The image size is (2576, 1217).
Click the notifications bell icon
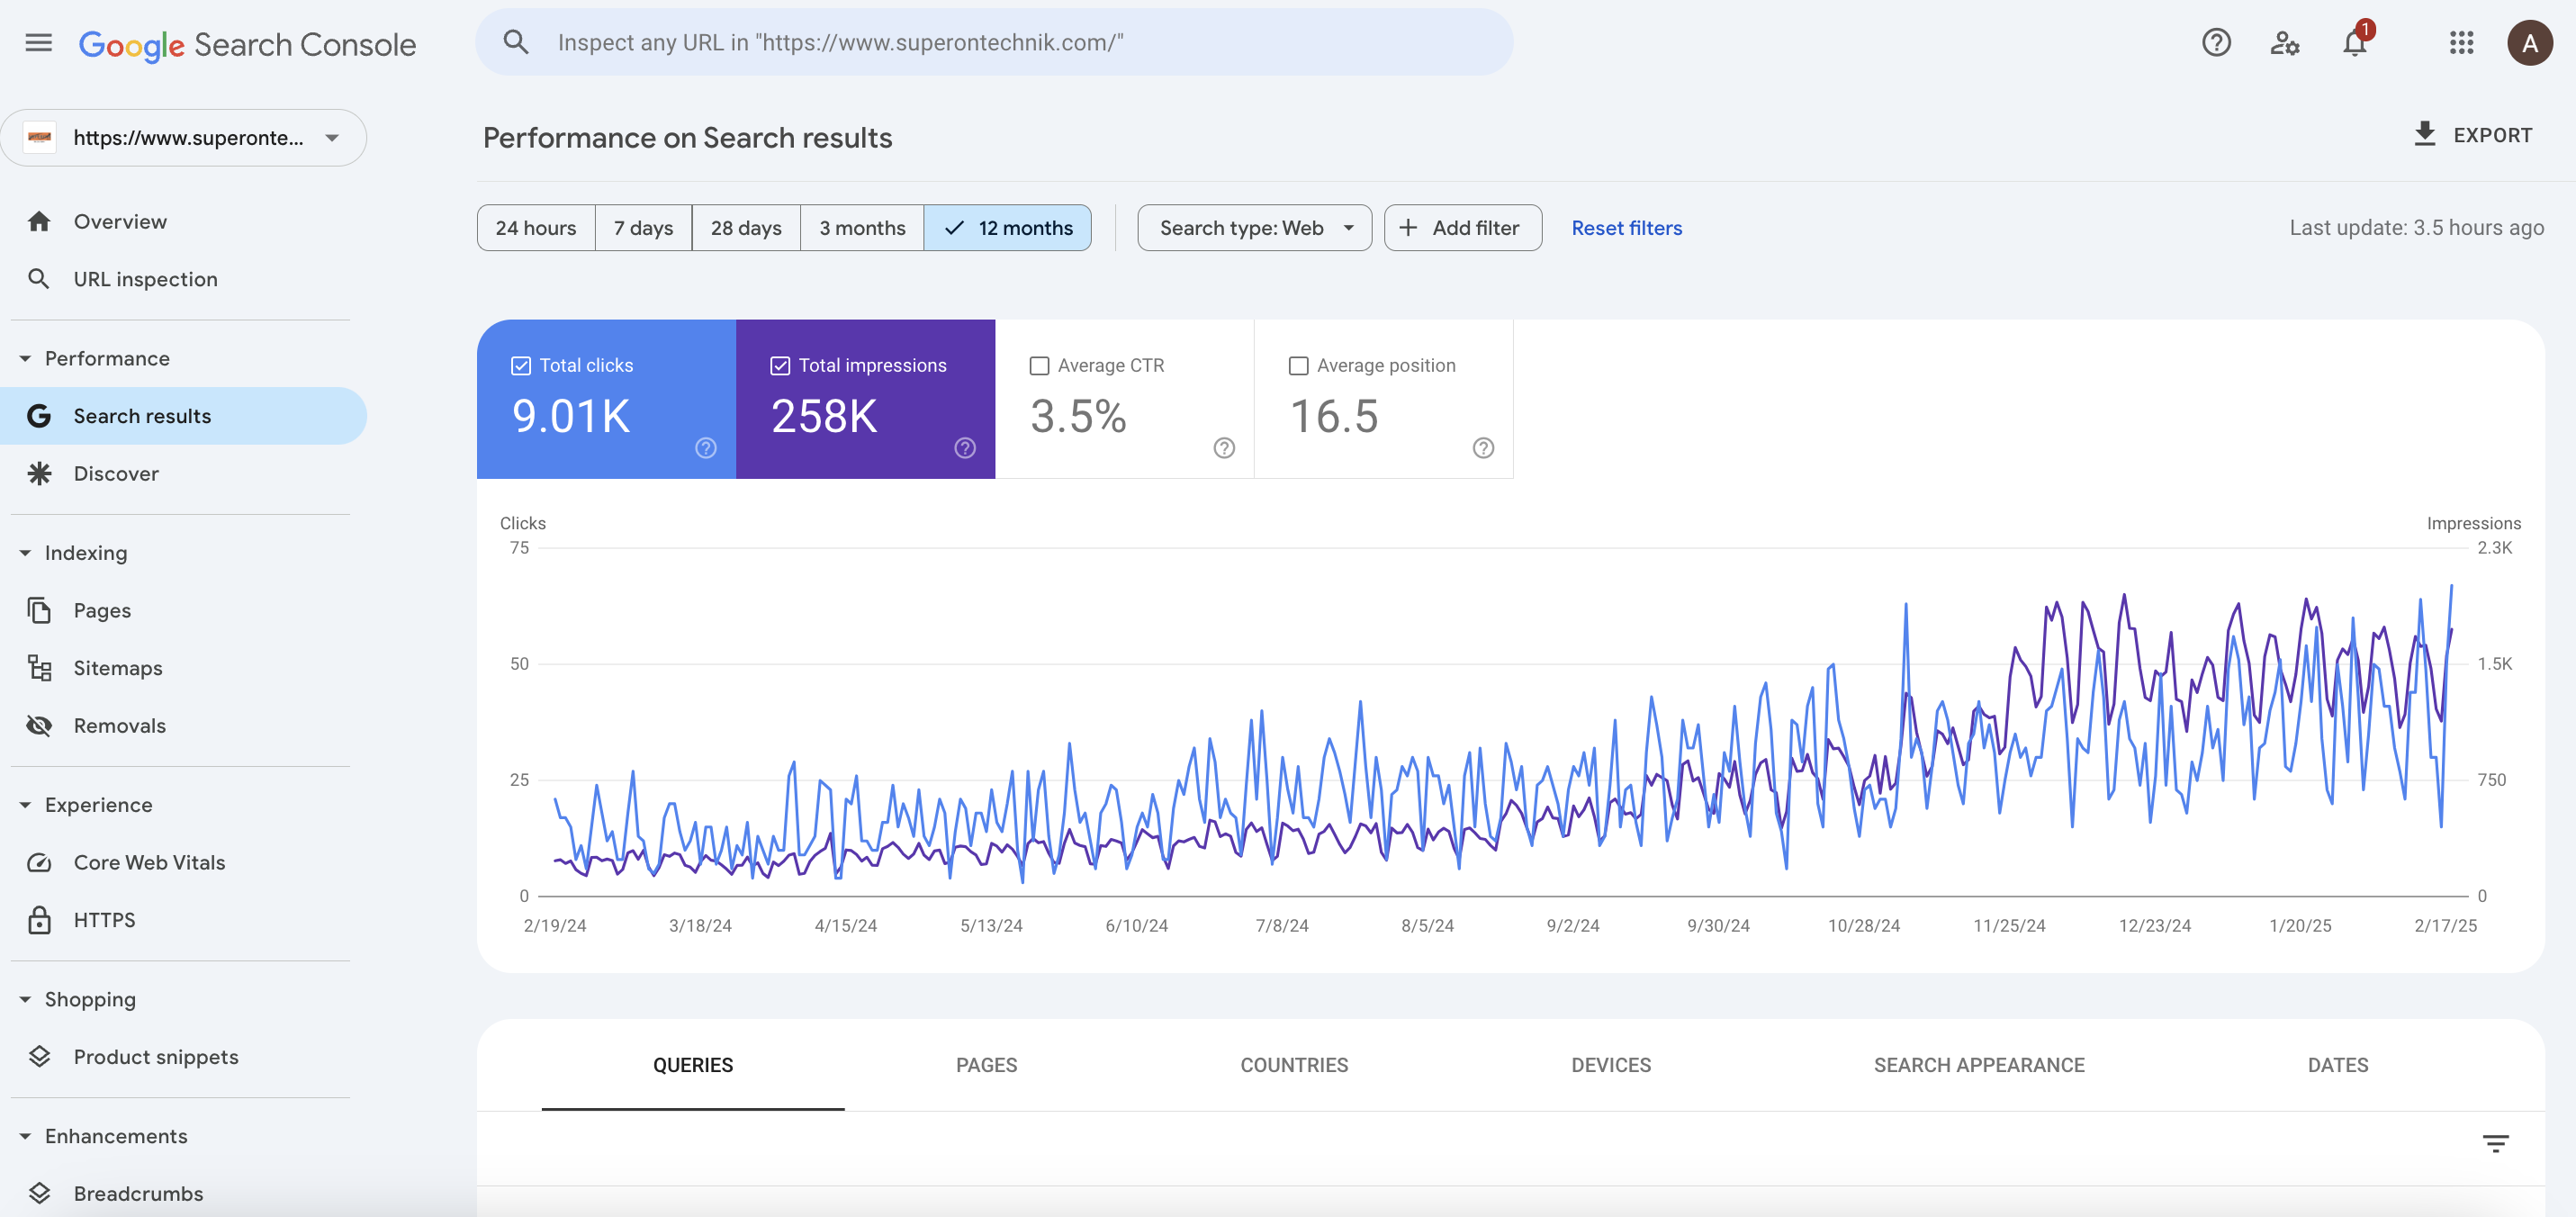point(2354,43)
